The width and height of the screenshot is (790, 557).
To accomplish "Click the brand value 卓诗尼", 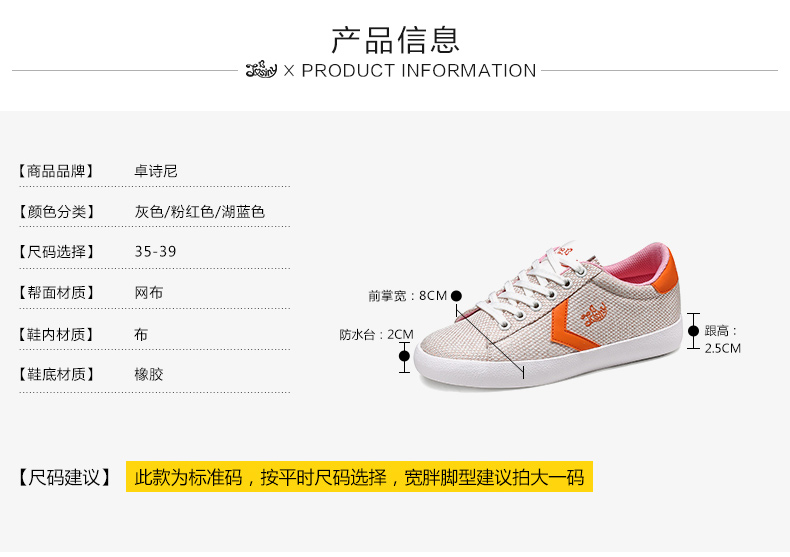I will [x=156, y=171].
